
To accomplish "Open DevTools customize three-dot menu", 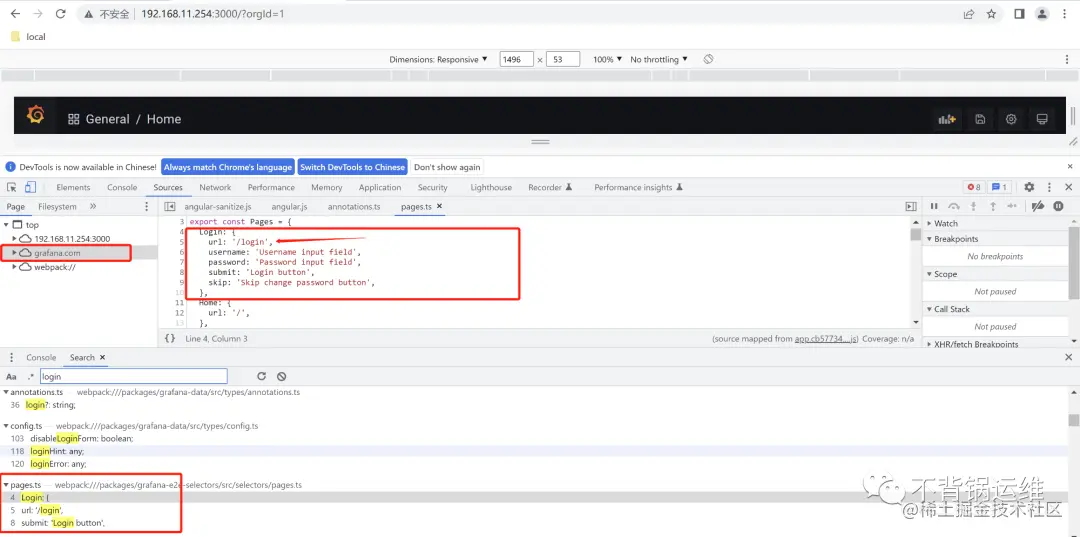I will pyautogui.click(x=1049, y=187).
